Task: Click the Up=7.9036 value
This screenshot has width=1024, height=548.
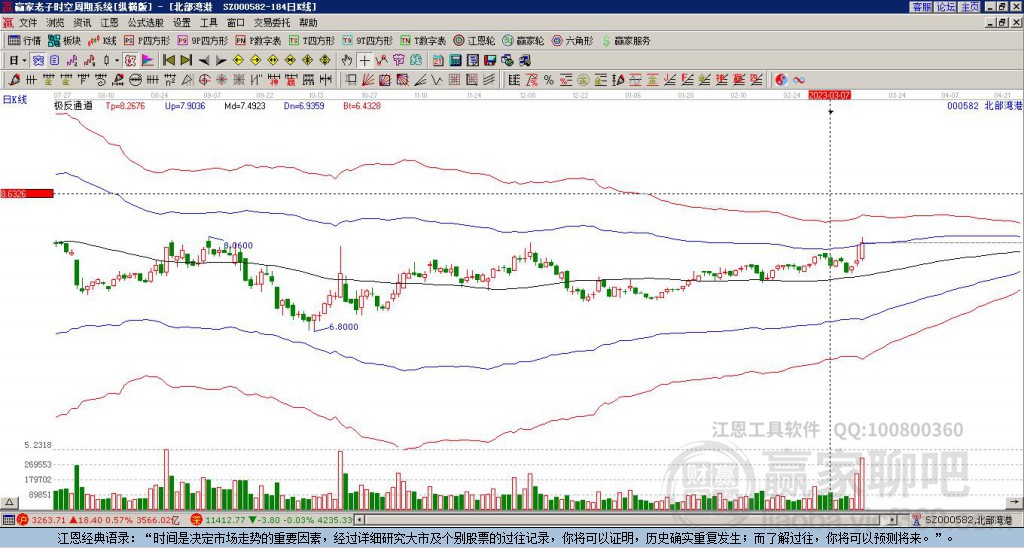Action: coord(185,105)
